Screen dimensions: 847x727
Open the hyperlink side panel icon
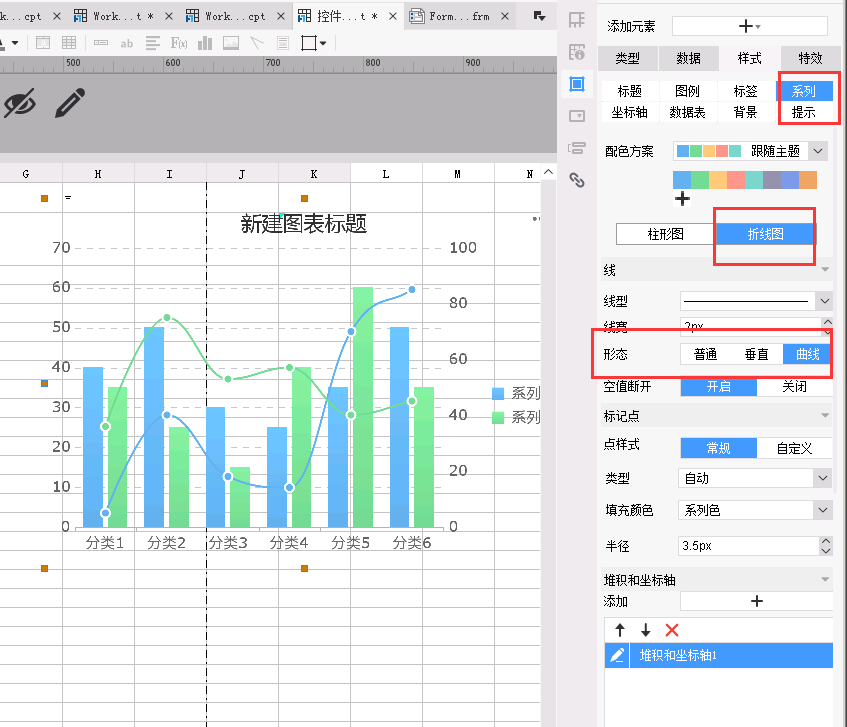[x=576, y=180]
